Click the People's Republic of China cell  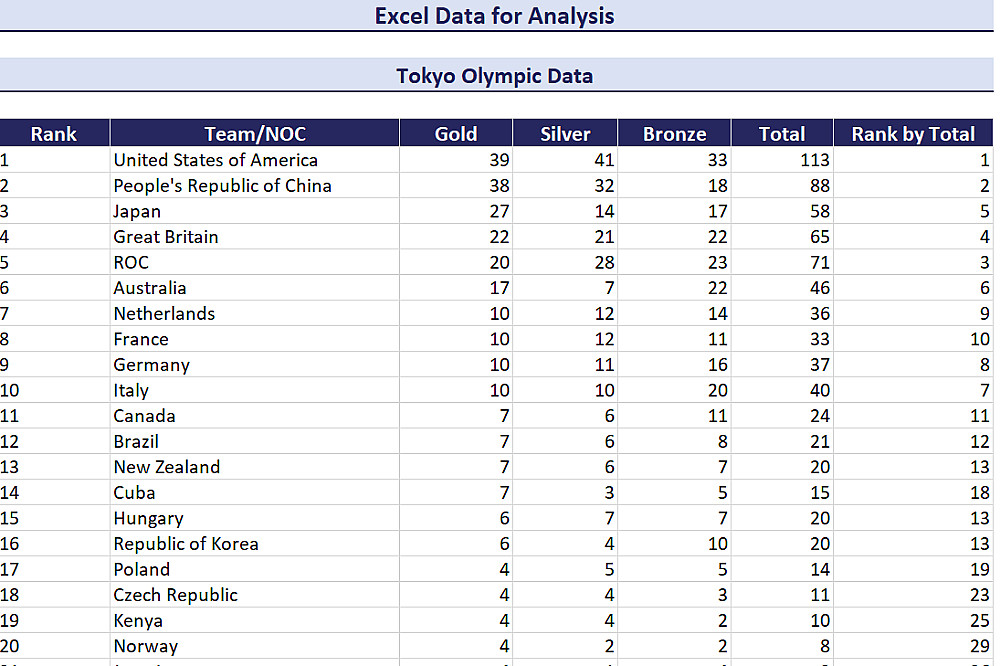pyautogui.click(x=222, y=186)
